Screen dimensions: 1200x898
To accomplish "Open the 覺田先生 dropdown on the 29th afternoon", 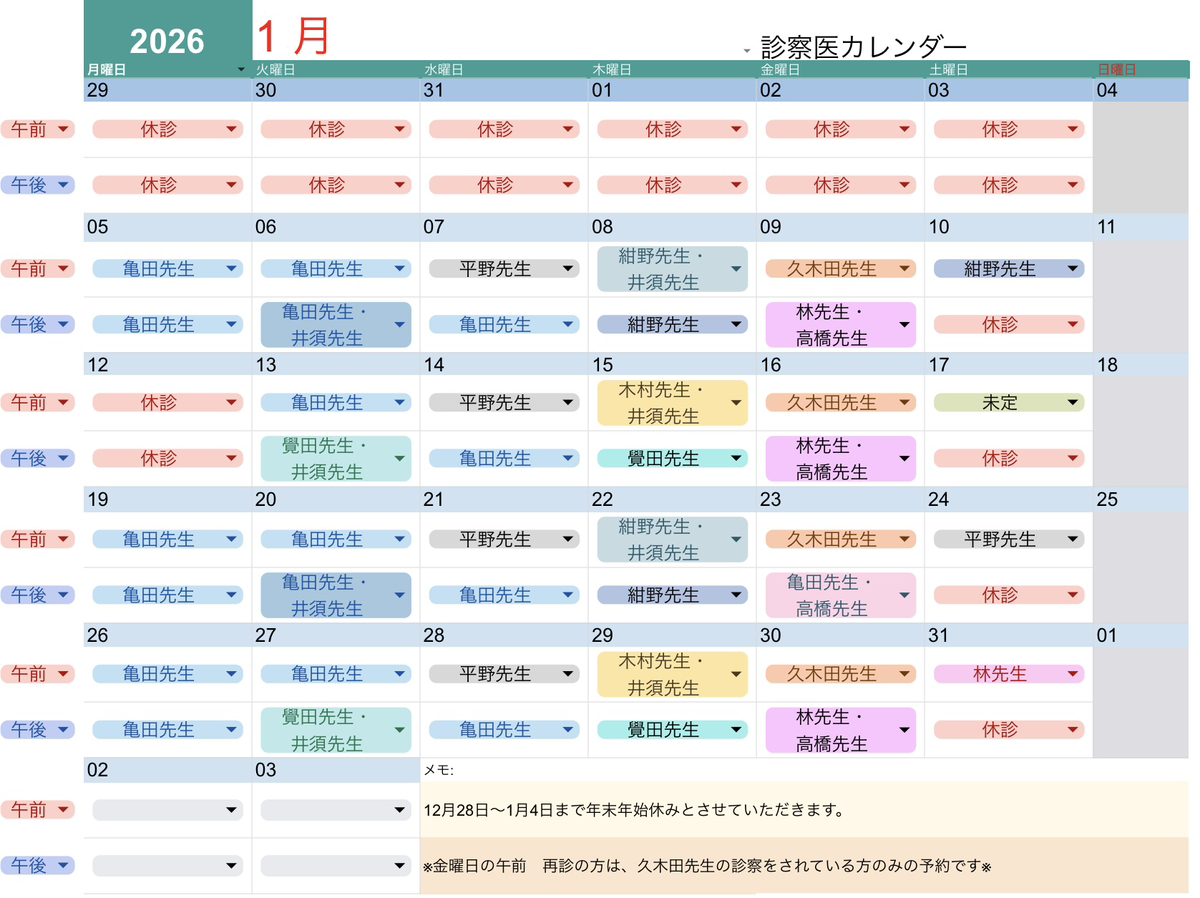I will tap(736, 730).
